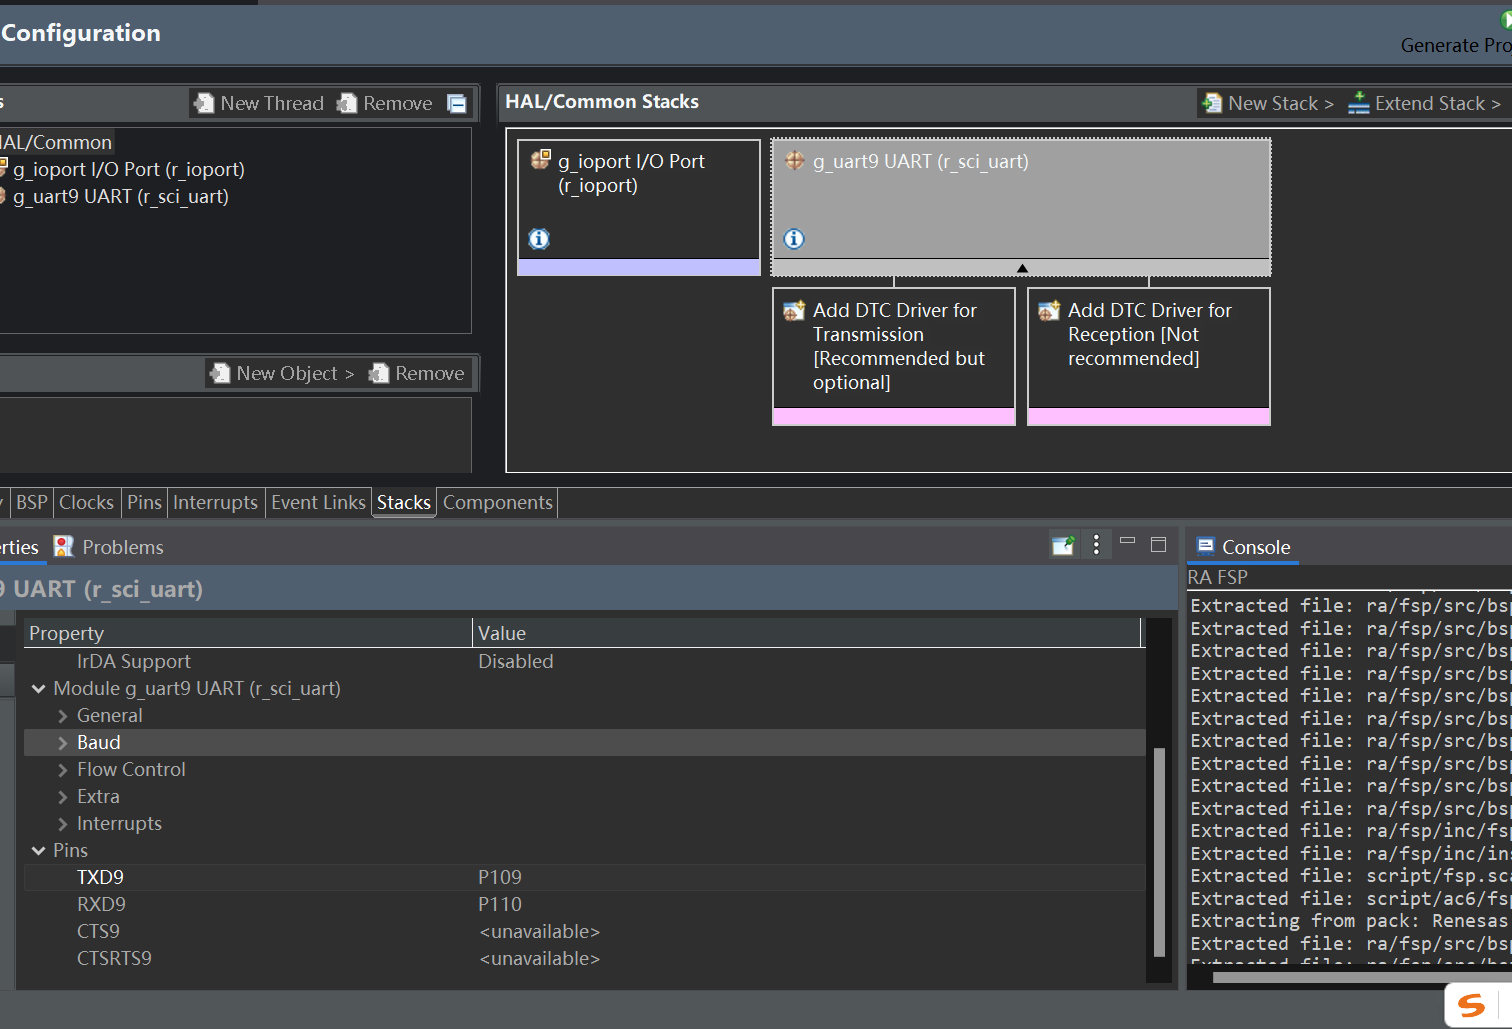This screenshot has width=1512, height=1029.
Task: Click the info icon on the g_uart9 stack block
Action: click(x=794, y=239)
